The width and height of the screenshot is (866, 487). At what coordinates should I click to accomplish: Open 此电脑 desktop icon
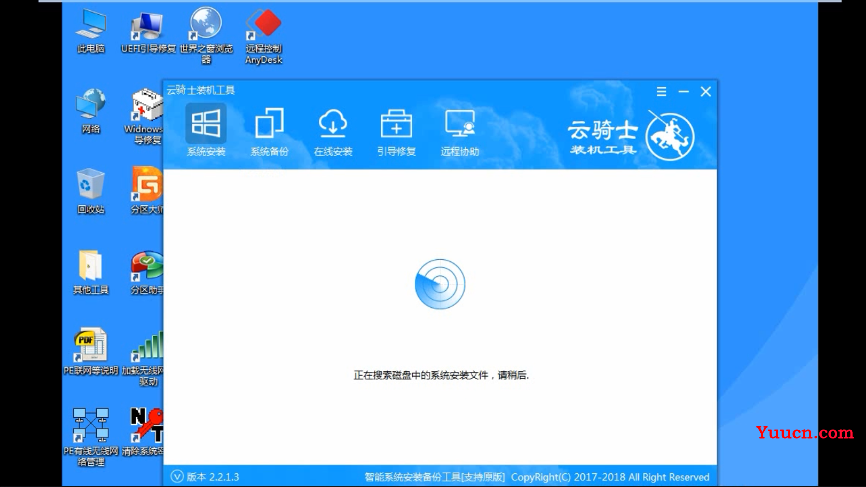coord(91,31)
